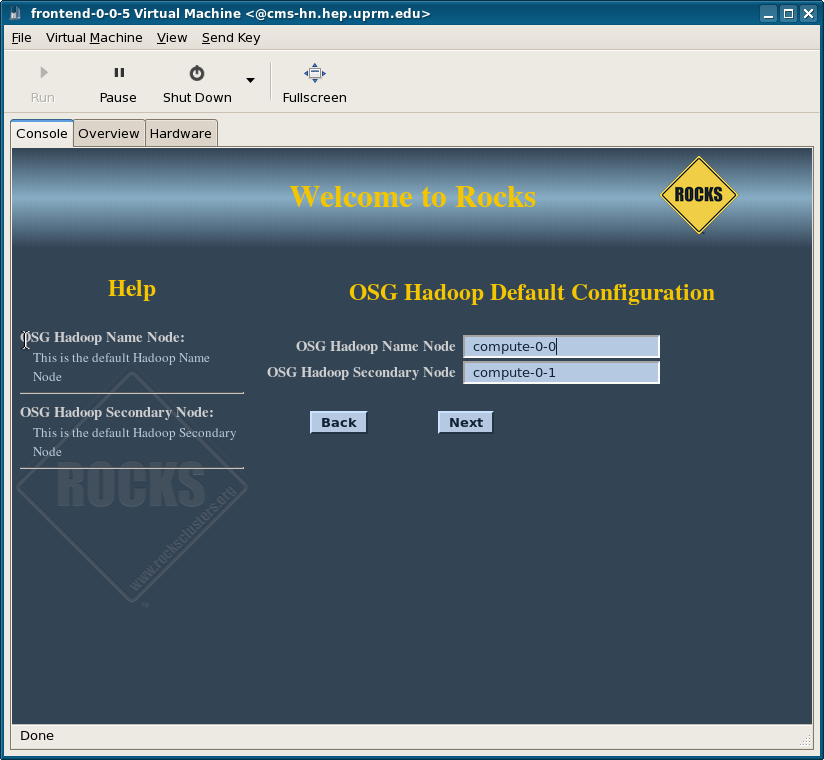Click the OSG Hadoop Secondary Node field

pyautogui.click(x=561, y=373)
